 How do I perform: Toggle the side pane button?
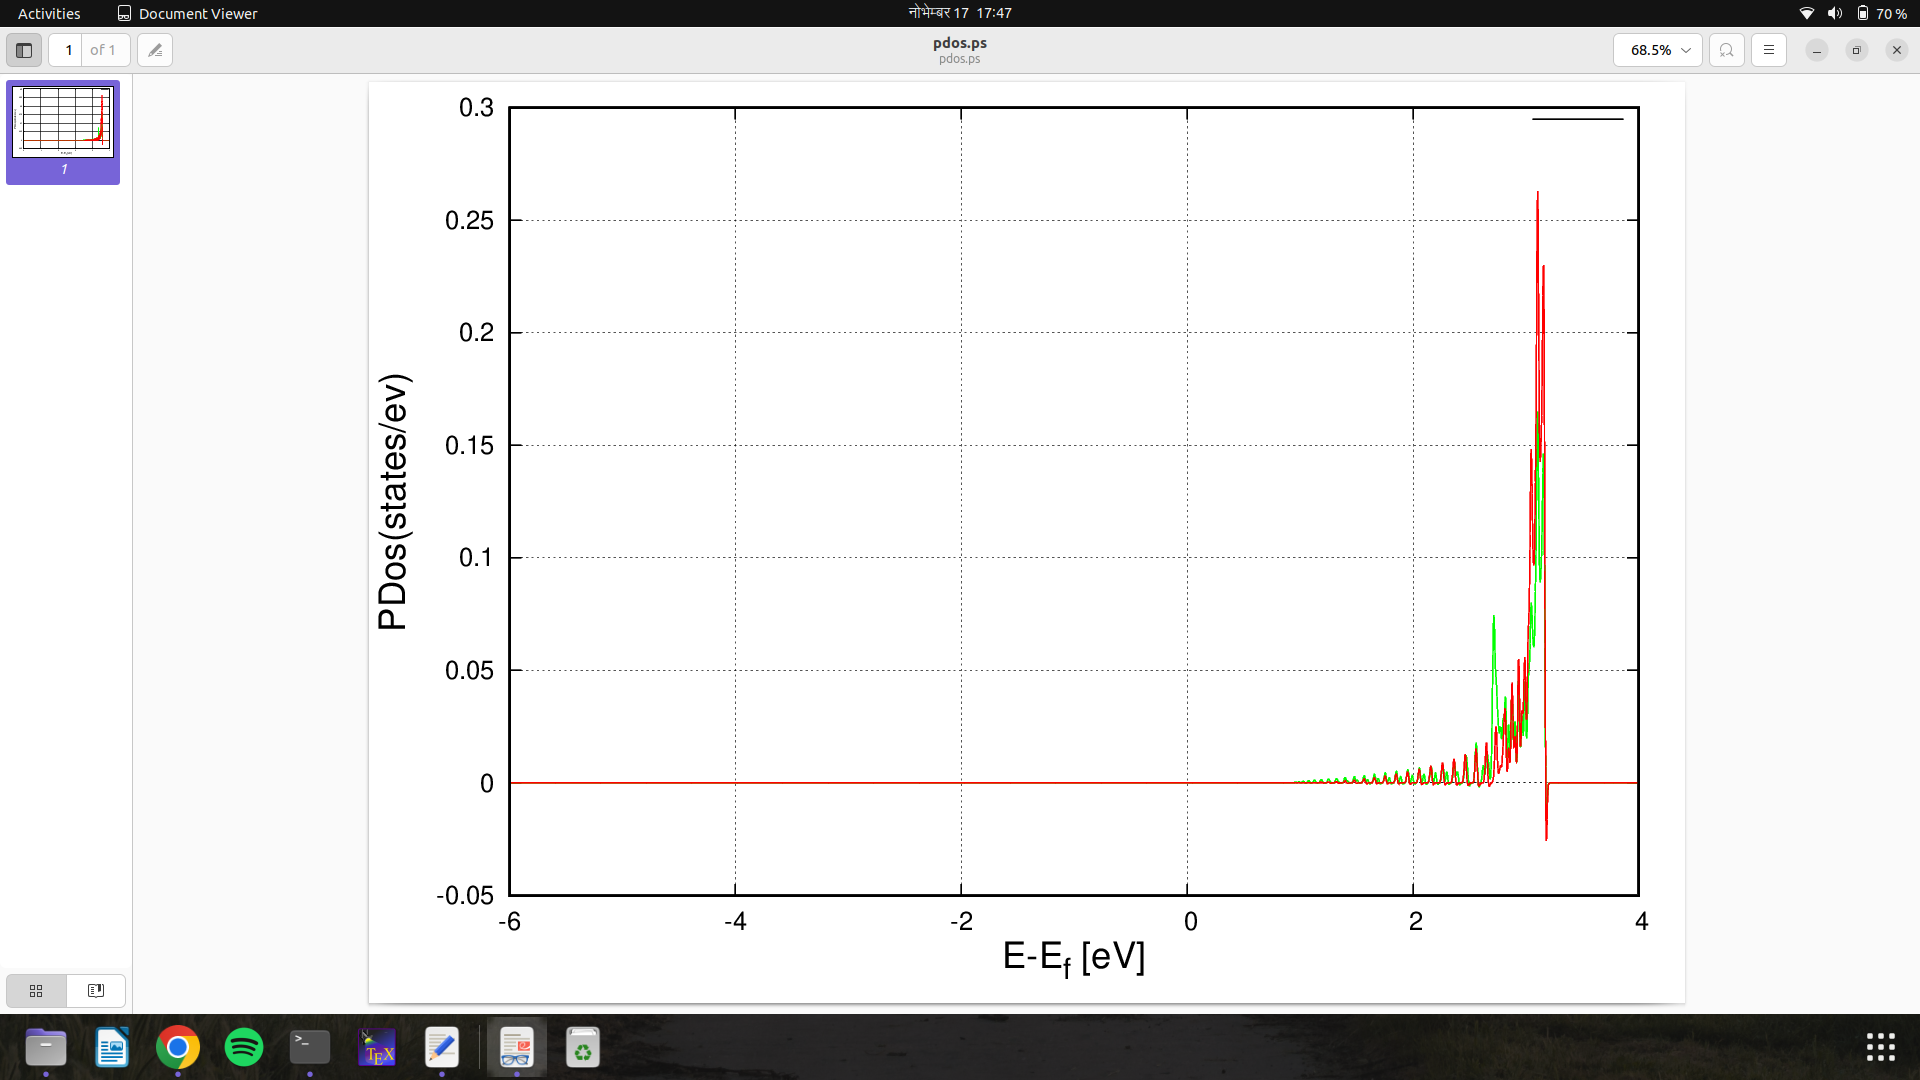click(x=24, y=50)
